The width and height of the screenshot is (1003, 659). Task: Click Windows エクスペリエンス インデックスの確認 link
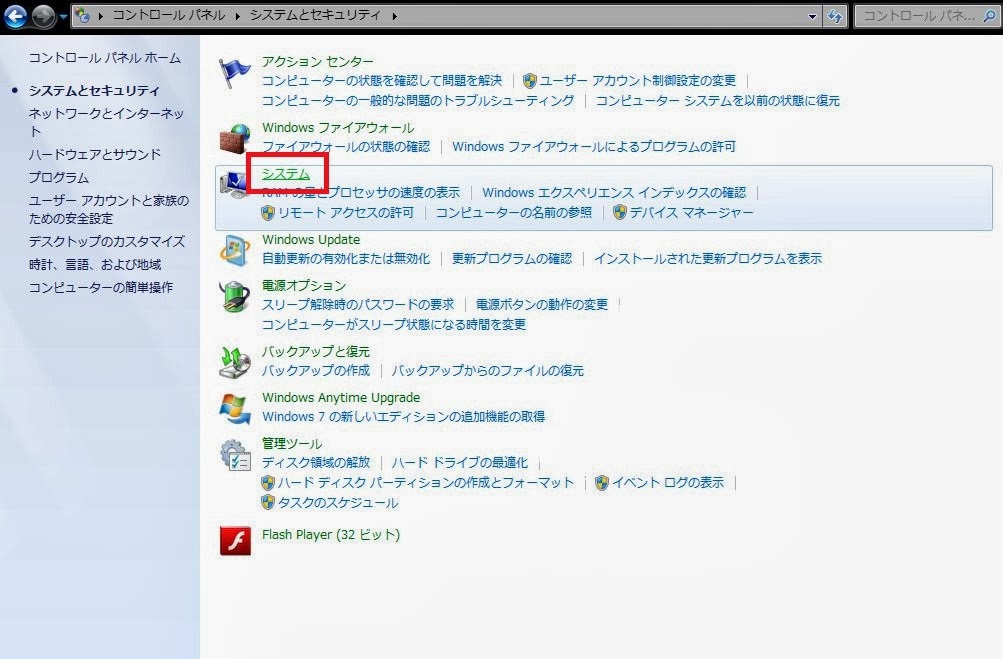pos(614,193)
